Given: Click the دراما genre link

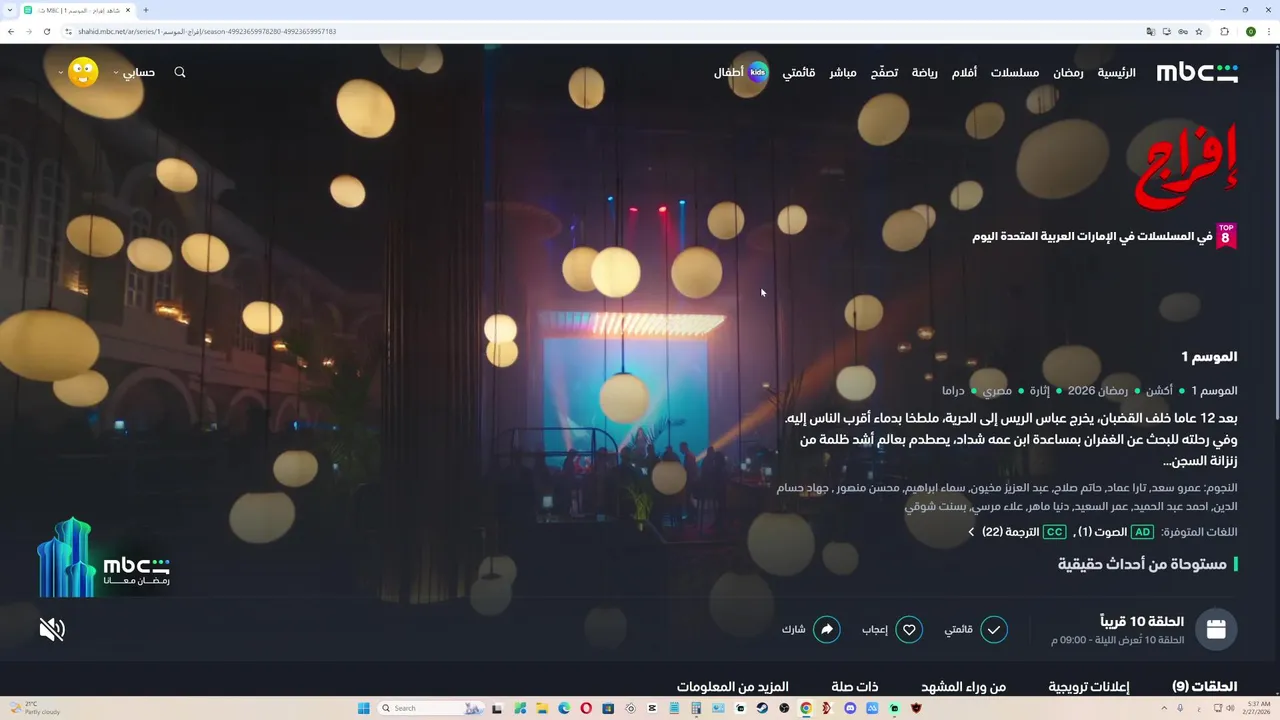Looking at the screenshot, I should [953, 391].
